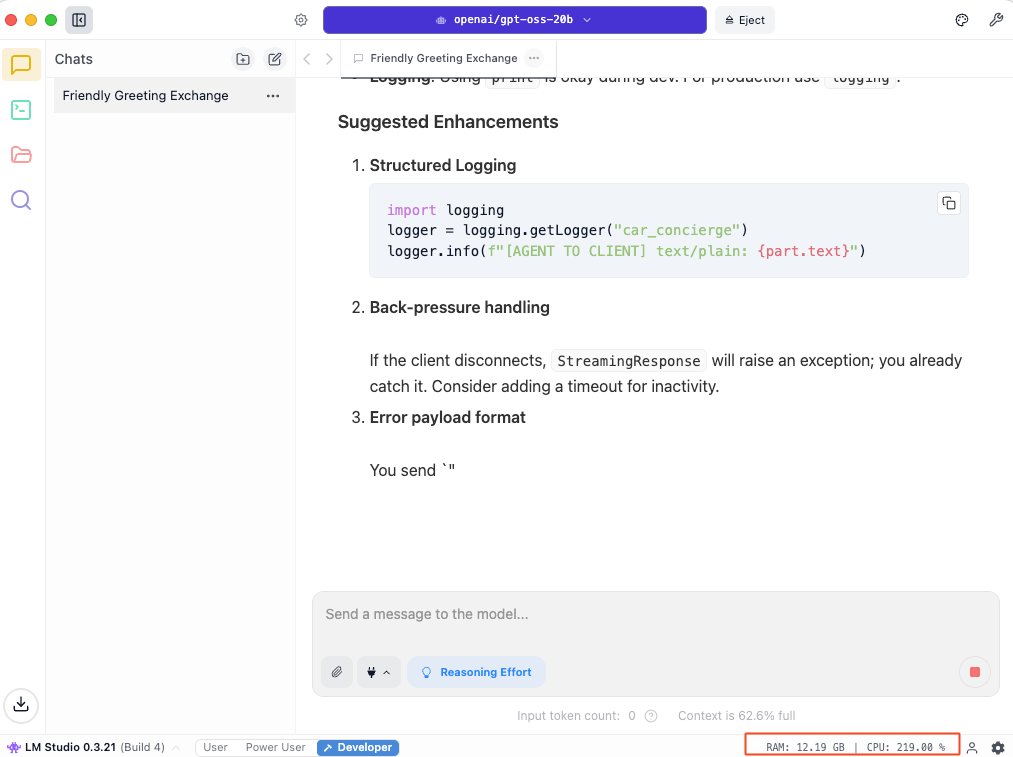Attach a file with paperclip icon
The image size is (1013, 757).
[x=337, y=672]
